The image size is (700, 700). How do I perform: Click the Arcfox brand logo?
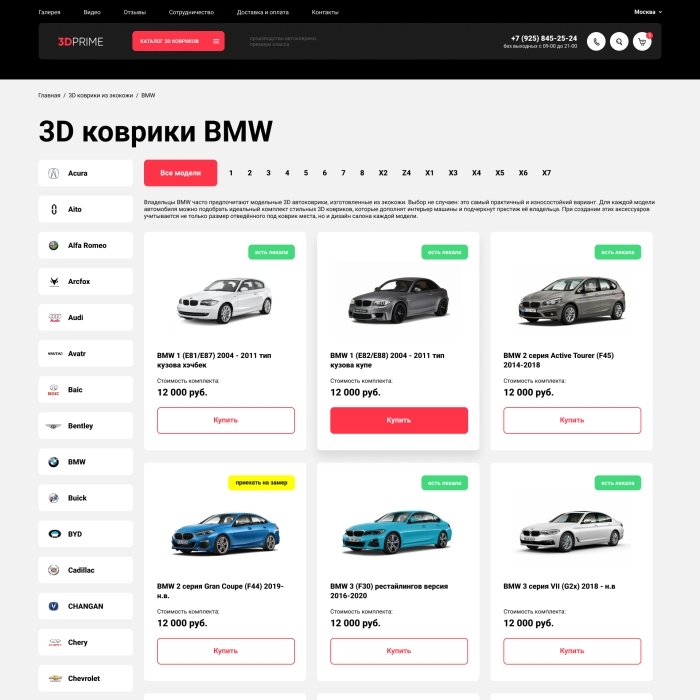click(54, 282)
